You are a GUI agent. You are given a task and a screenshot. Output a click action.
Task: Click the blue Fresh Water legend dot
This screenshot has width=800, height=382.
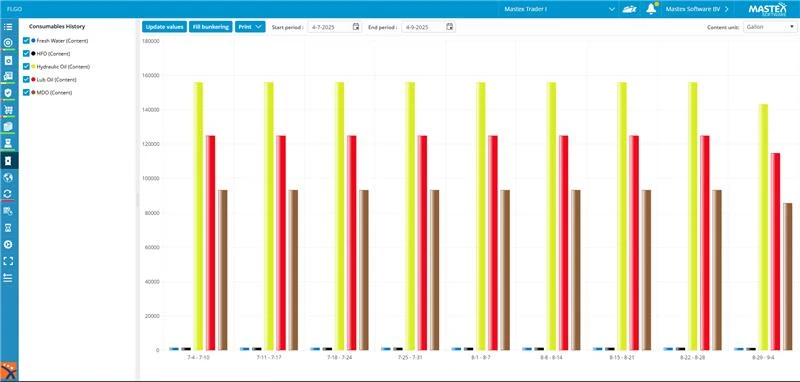tap(33, 40)
